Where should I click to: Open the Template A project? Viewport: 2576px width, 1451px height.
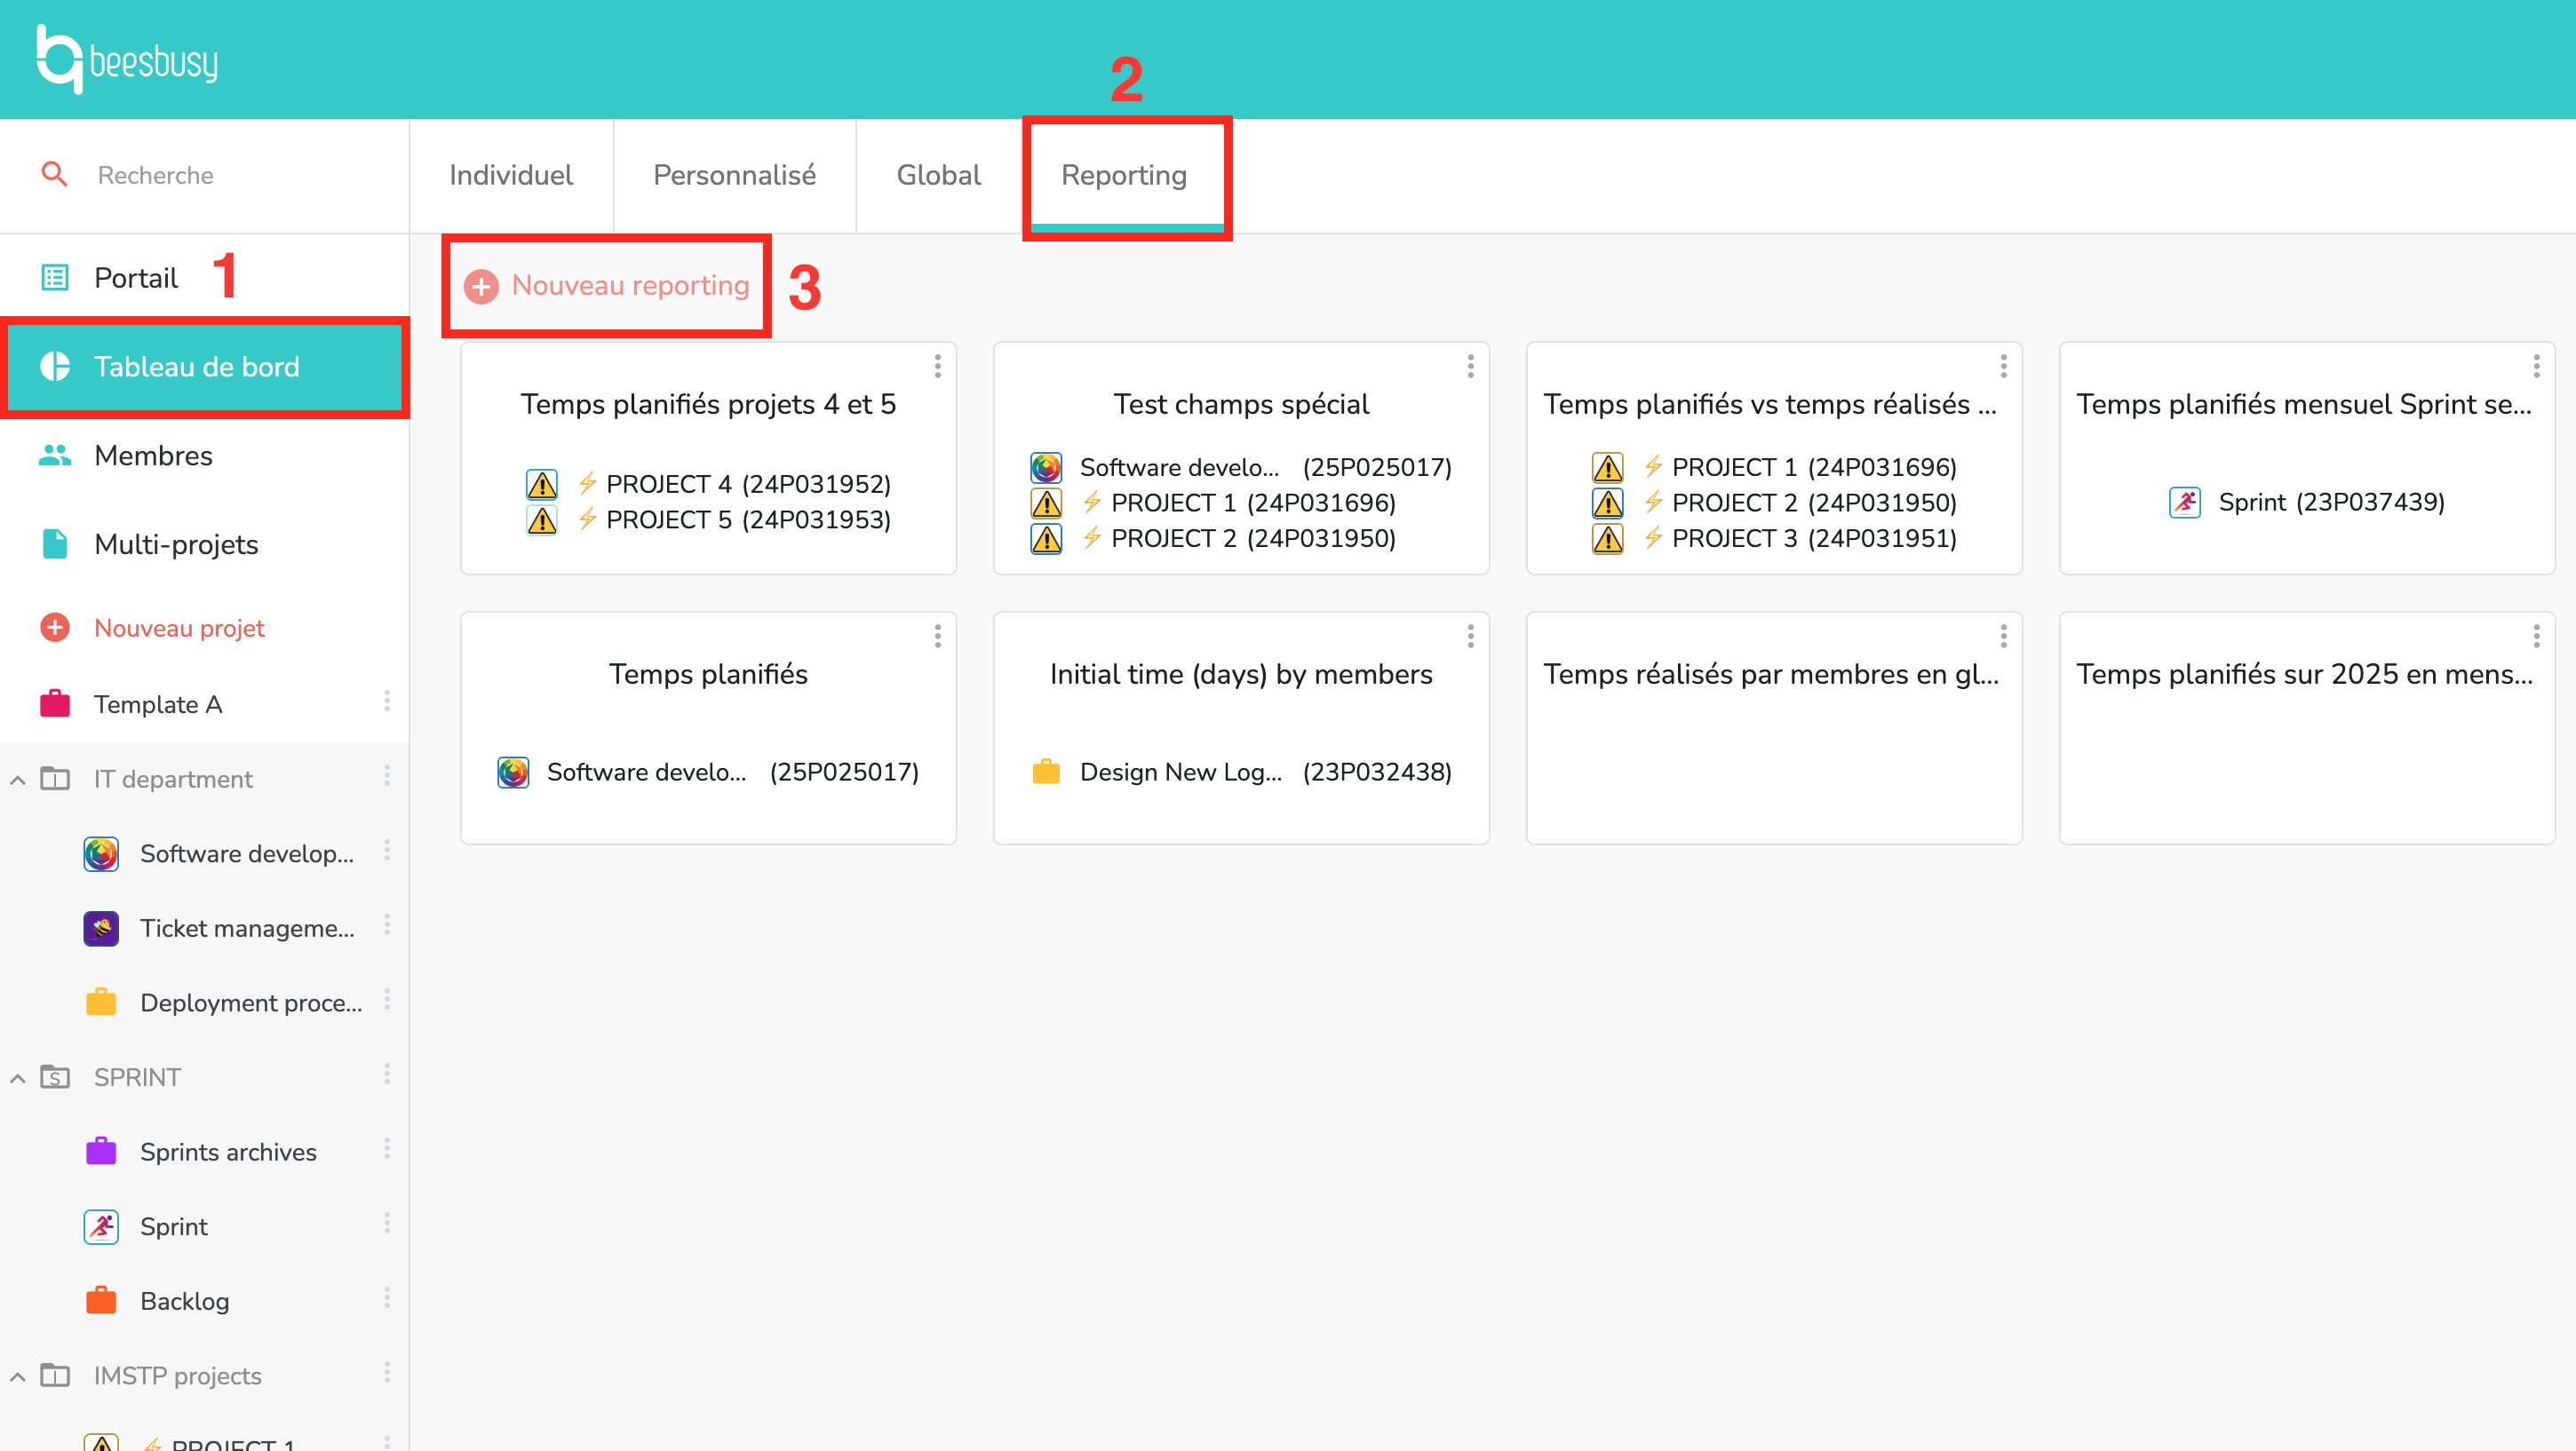coord(158,704)
